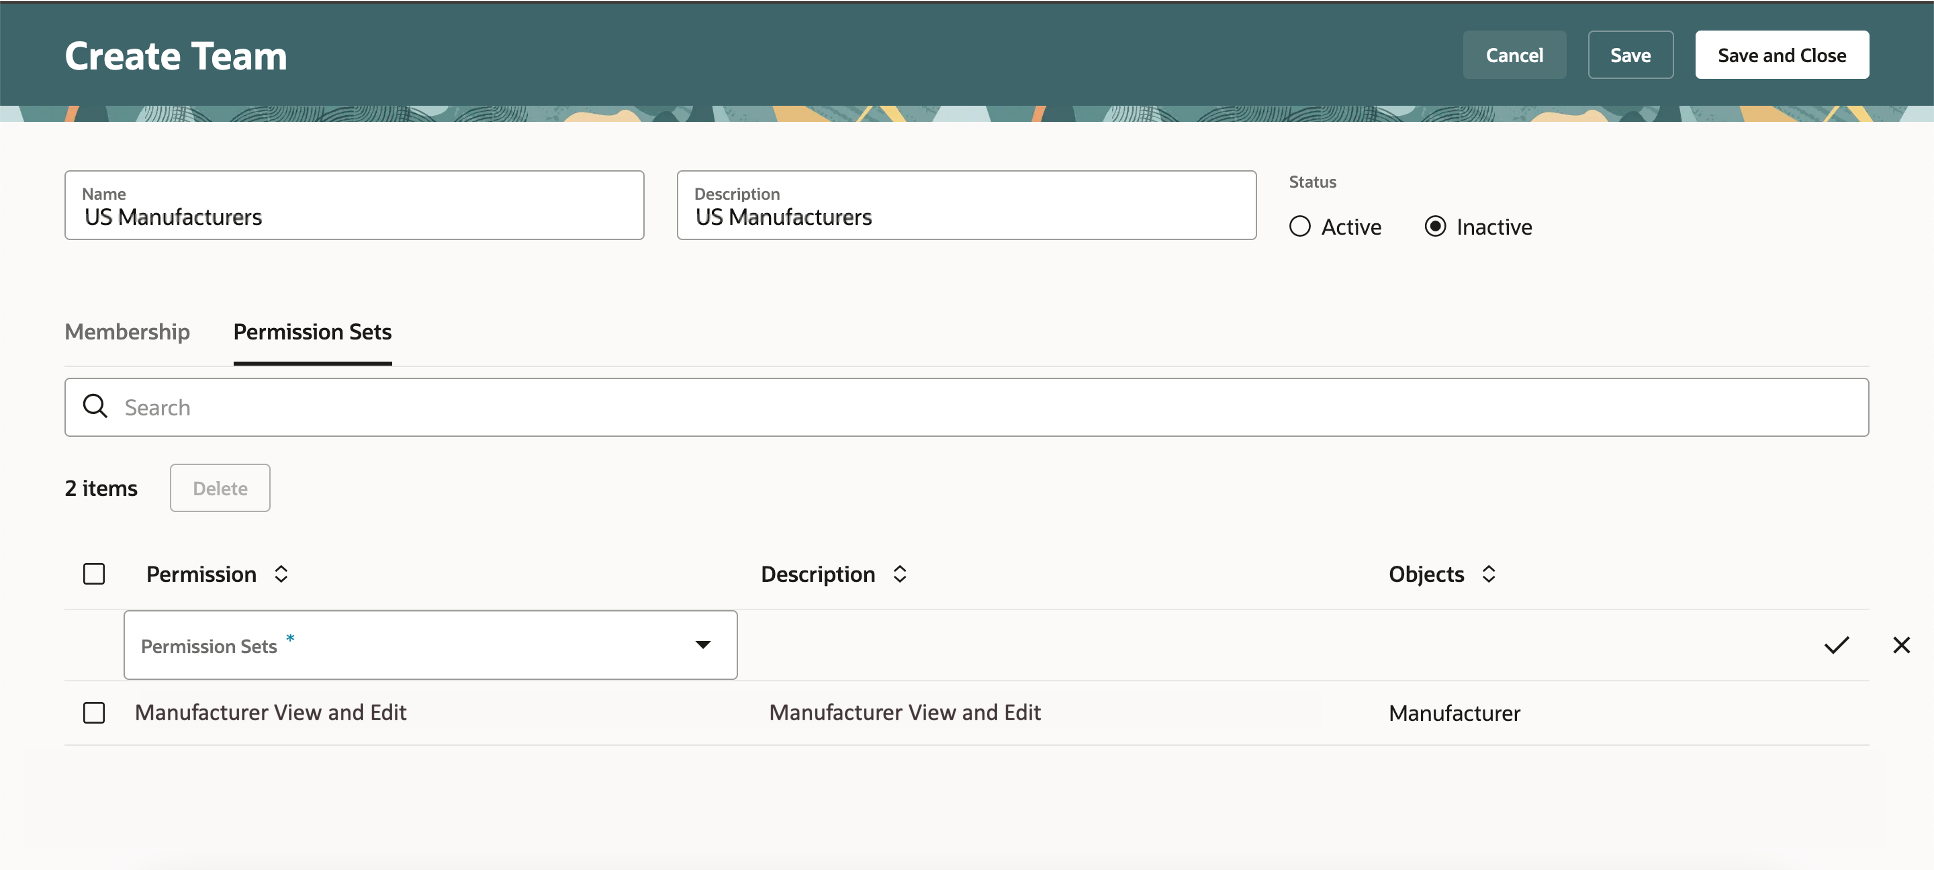
Task: Click the Manufacturer View and Edit permission name
Action: 270,713
